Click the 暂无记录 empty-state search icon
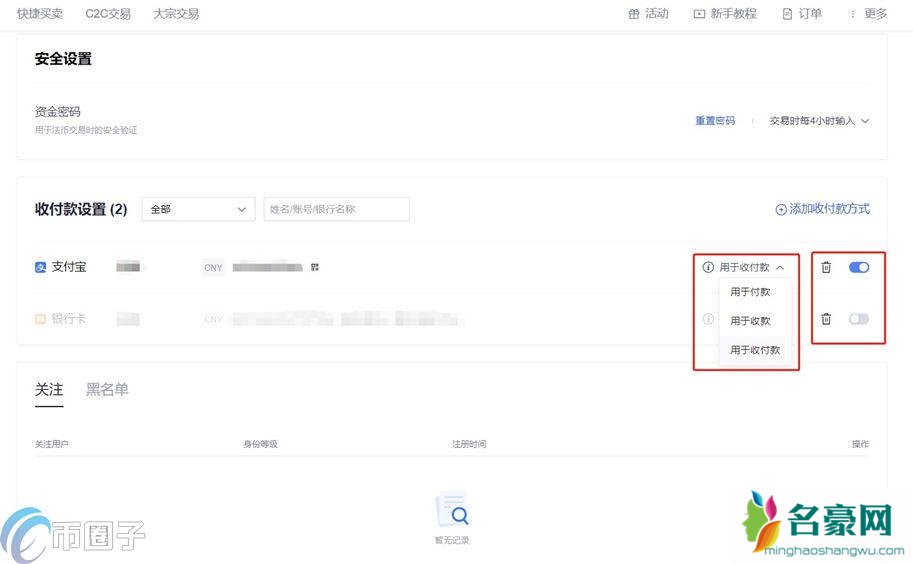Image resolution: width=913 pixels, height=564 pixels. click(452, 510)
